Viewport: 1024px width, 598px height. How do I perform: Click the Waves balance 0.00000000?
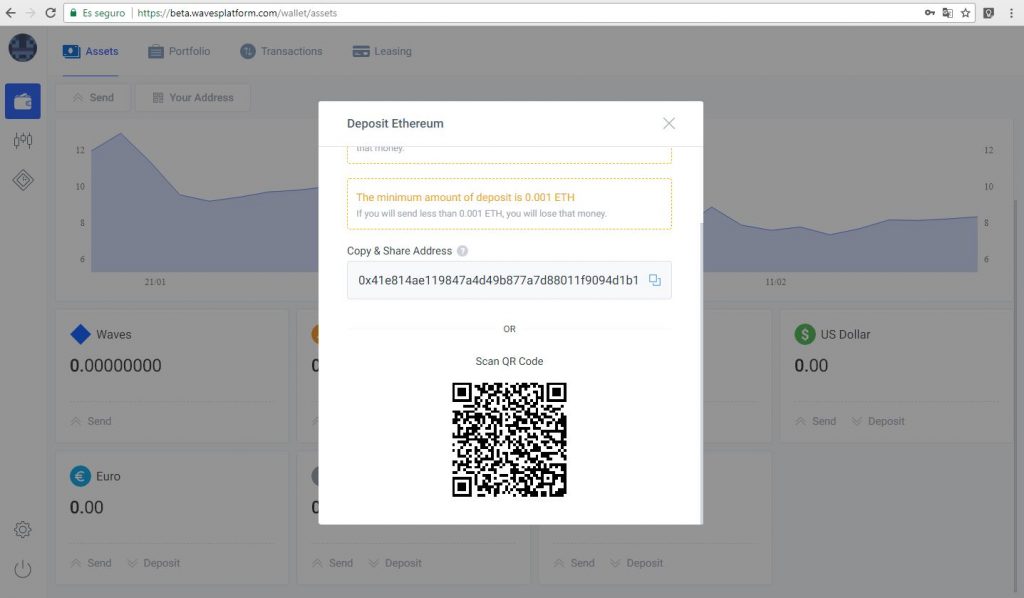[116, 366]
